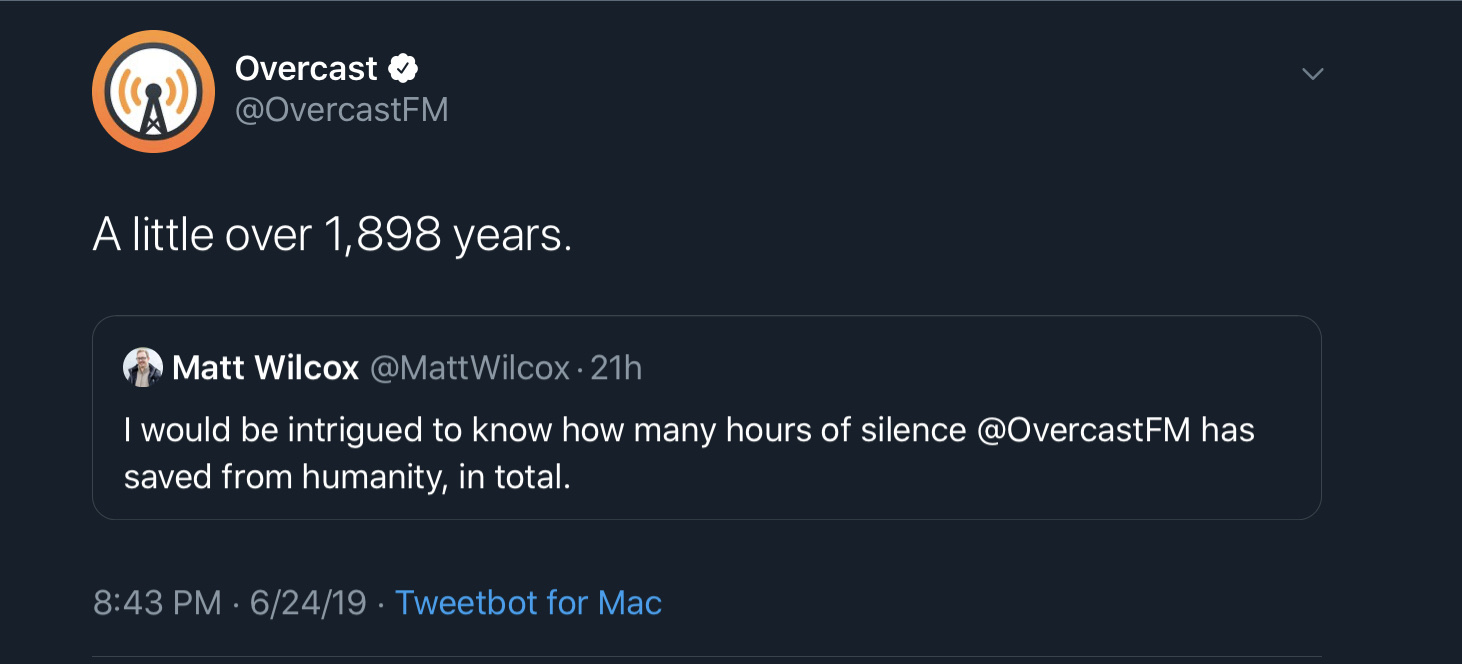Click empty space inside the quoted tweet card
Image resolution: width=1462 pixels, height=664 pixels.
click(x=950, y=478)
